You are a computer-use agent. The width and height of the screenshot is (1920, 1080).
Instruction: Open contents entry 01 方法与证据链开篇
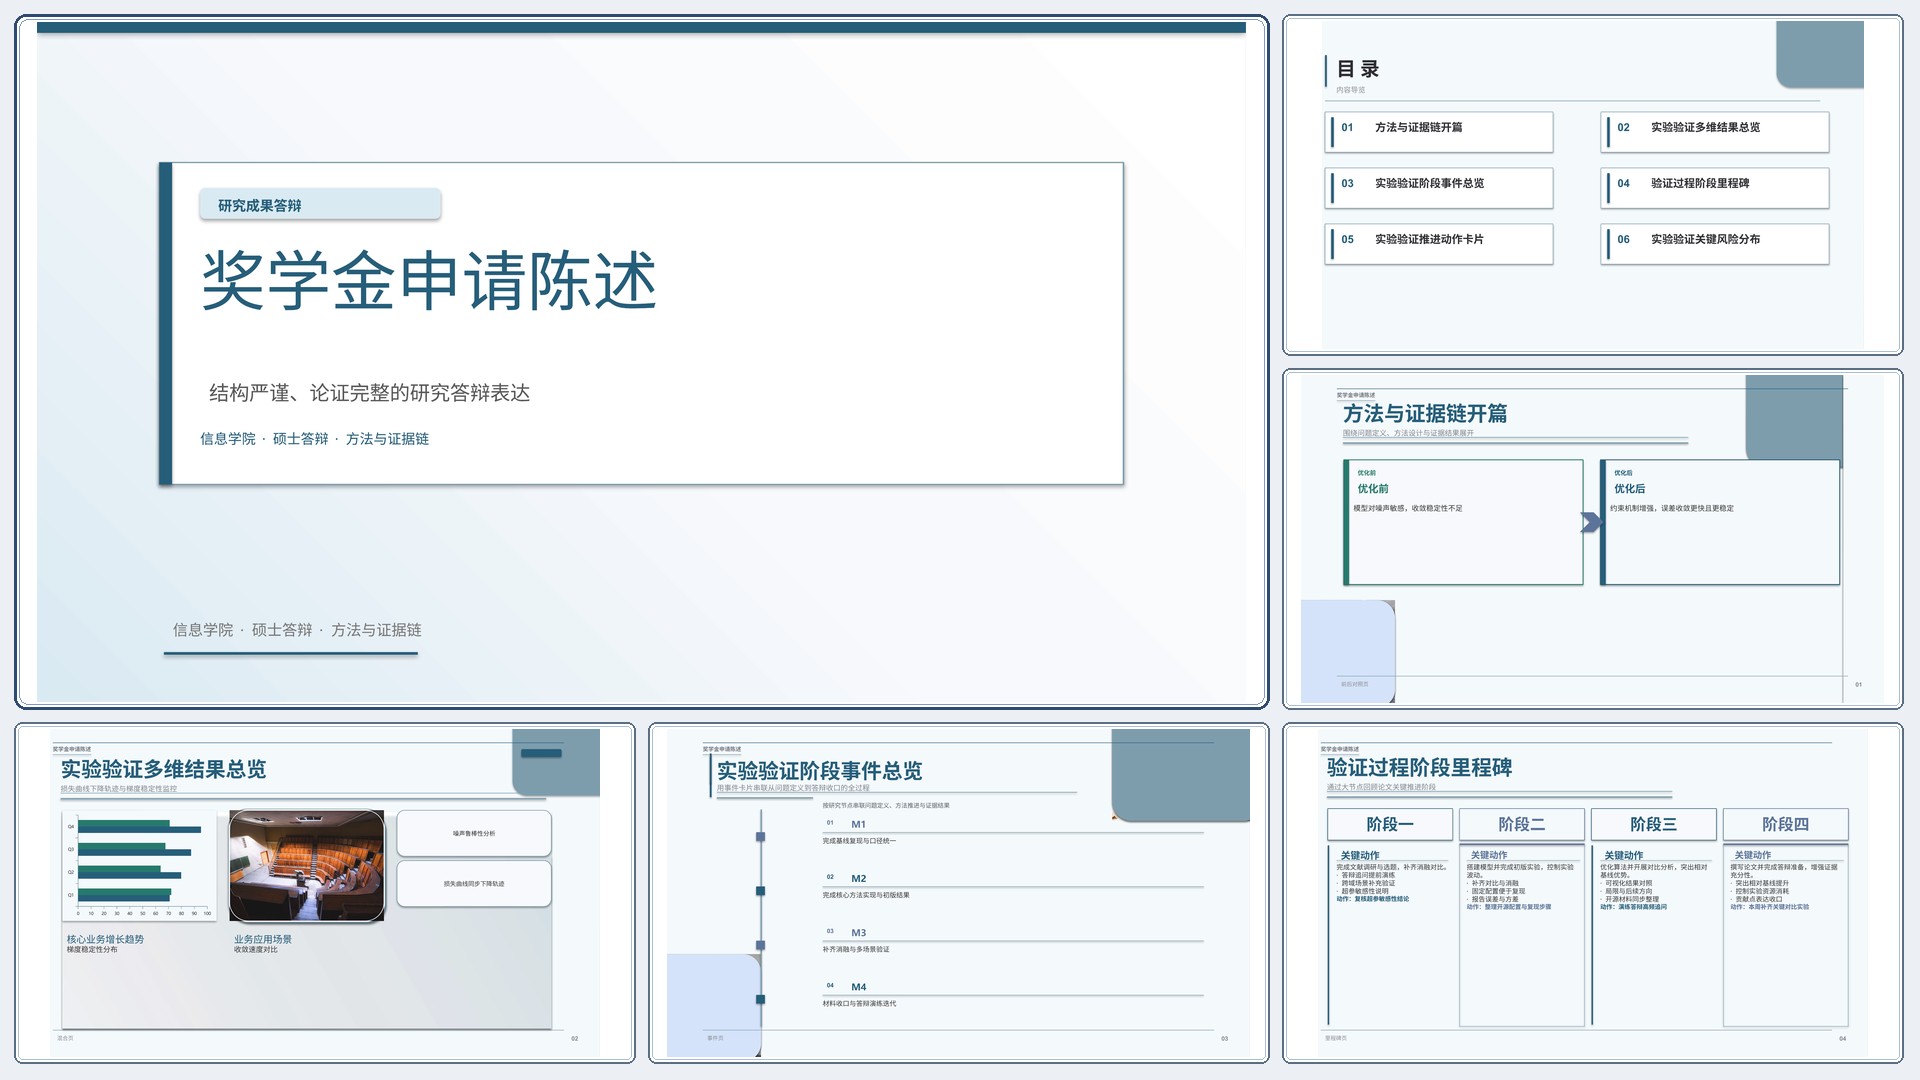(1439, 132)
